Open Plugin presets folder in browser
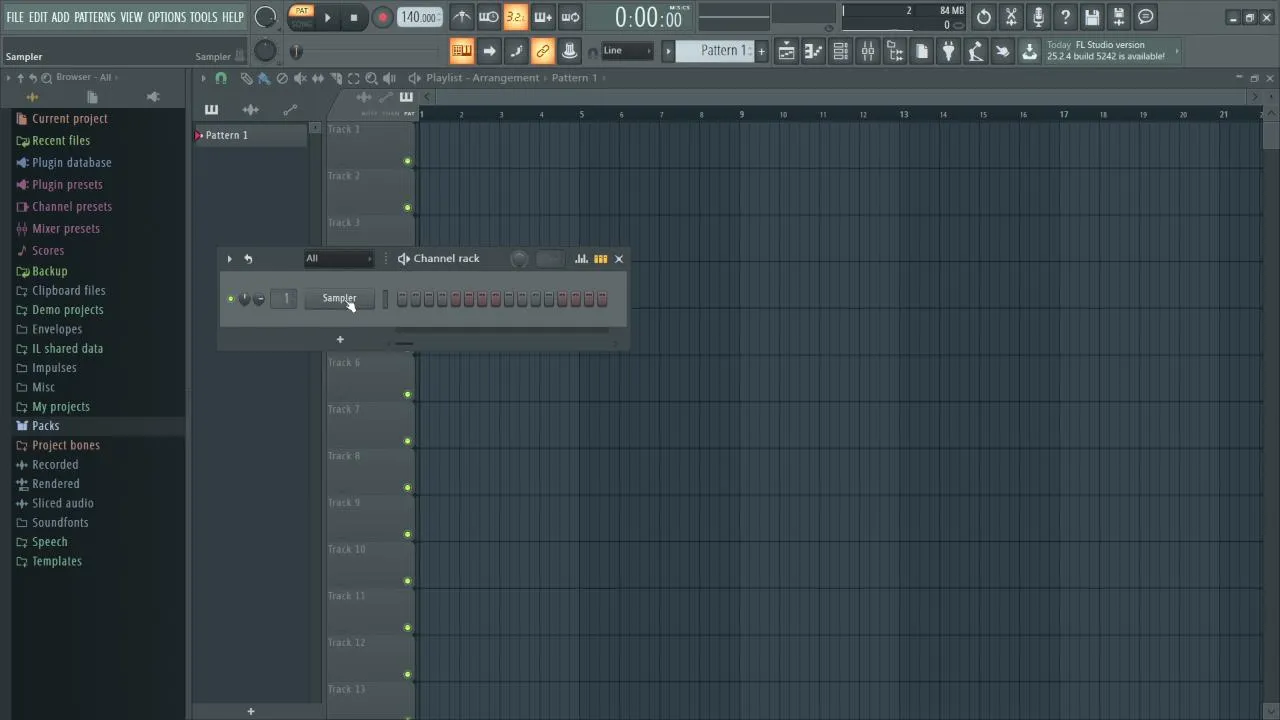The height and width of the screenshot is (720, 1280). tap(67, 185)
